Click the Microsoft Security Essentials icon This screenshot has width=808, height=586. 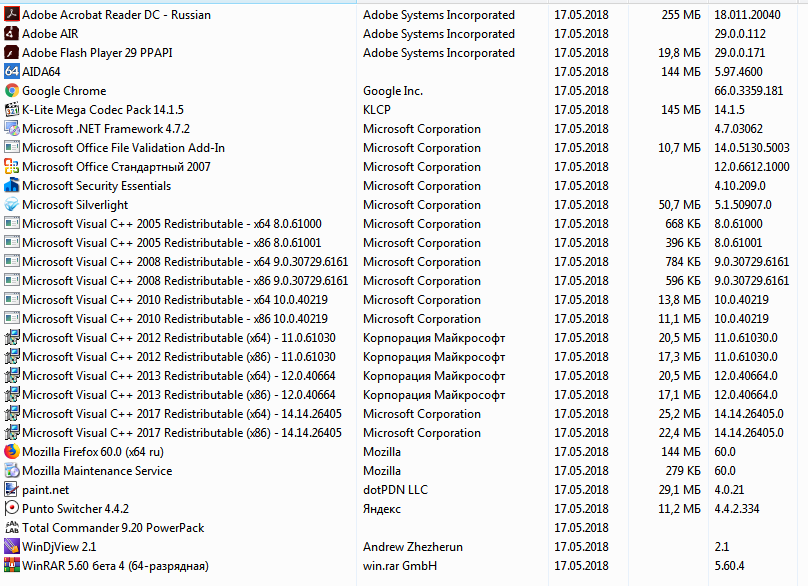point(11,186)
